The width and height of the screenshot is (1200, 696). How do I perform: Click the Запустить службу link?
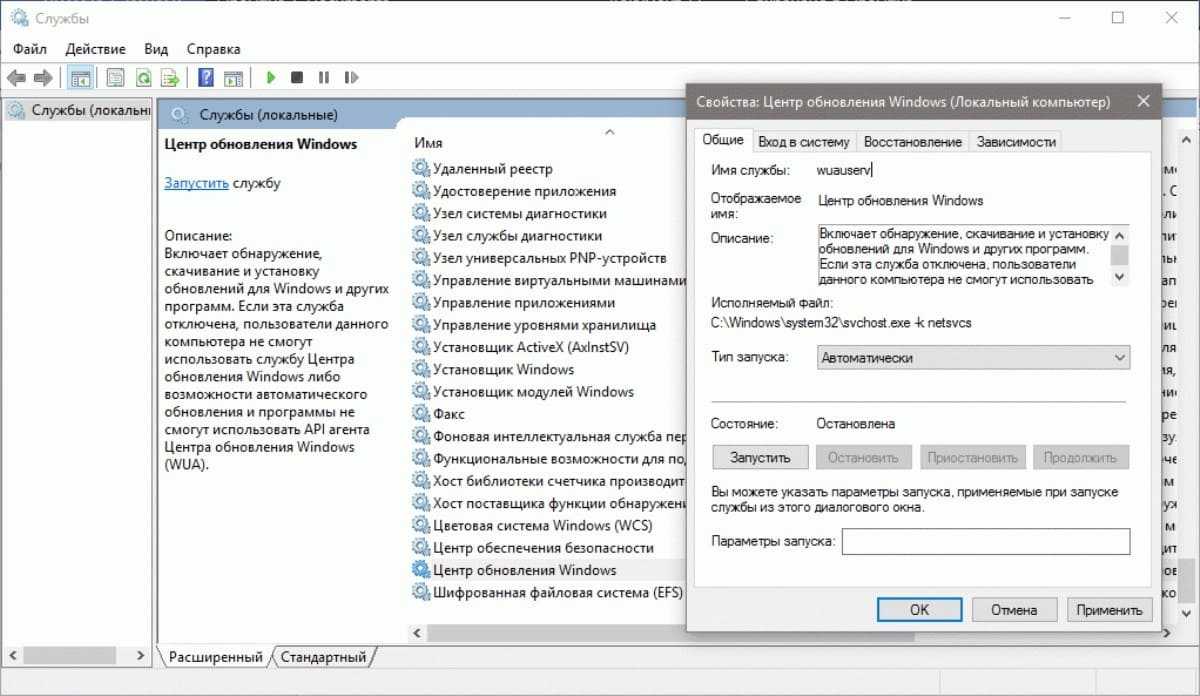tap(196, 183)
